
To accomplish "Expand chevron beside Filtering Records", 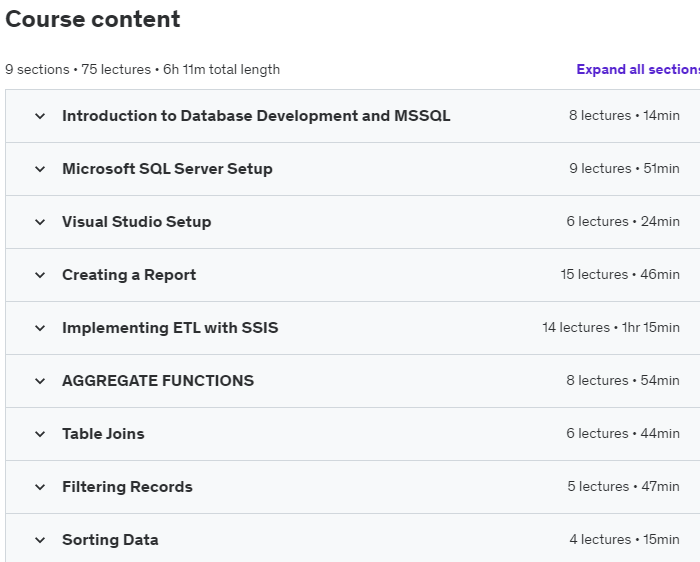I will [x=40, y=487].
